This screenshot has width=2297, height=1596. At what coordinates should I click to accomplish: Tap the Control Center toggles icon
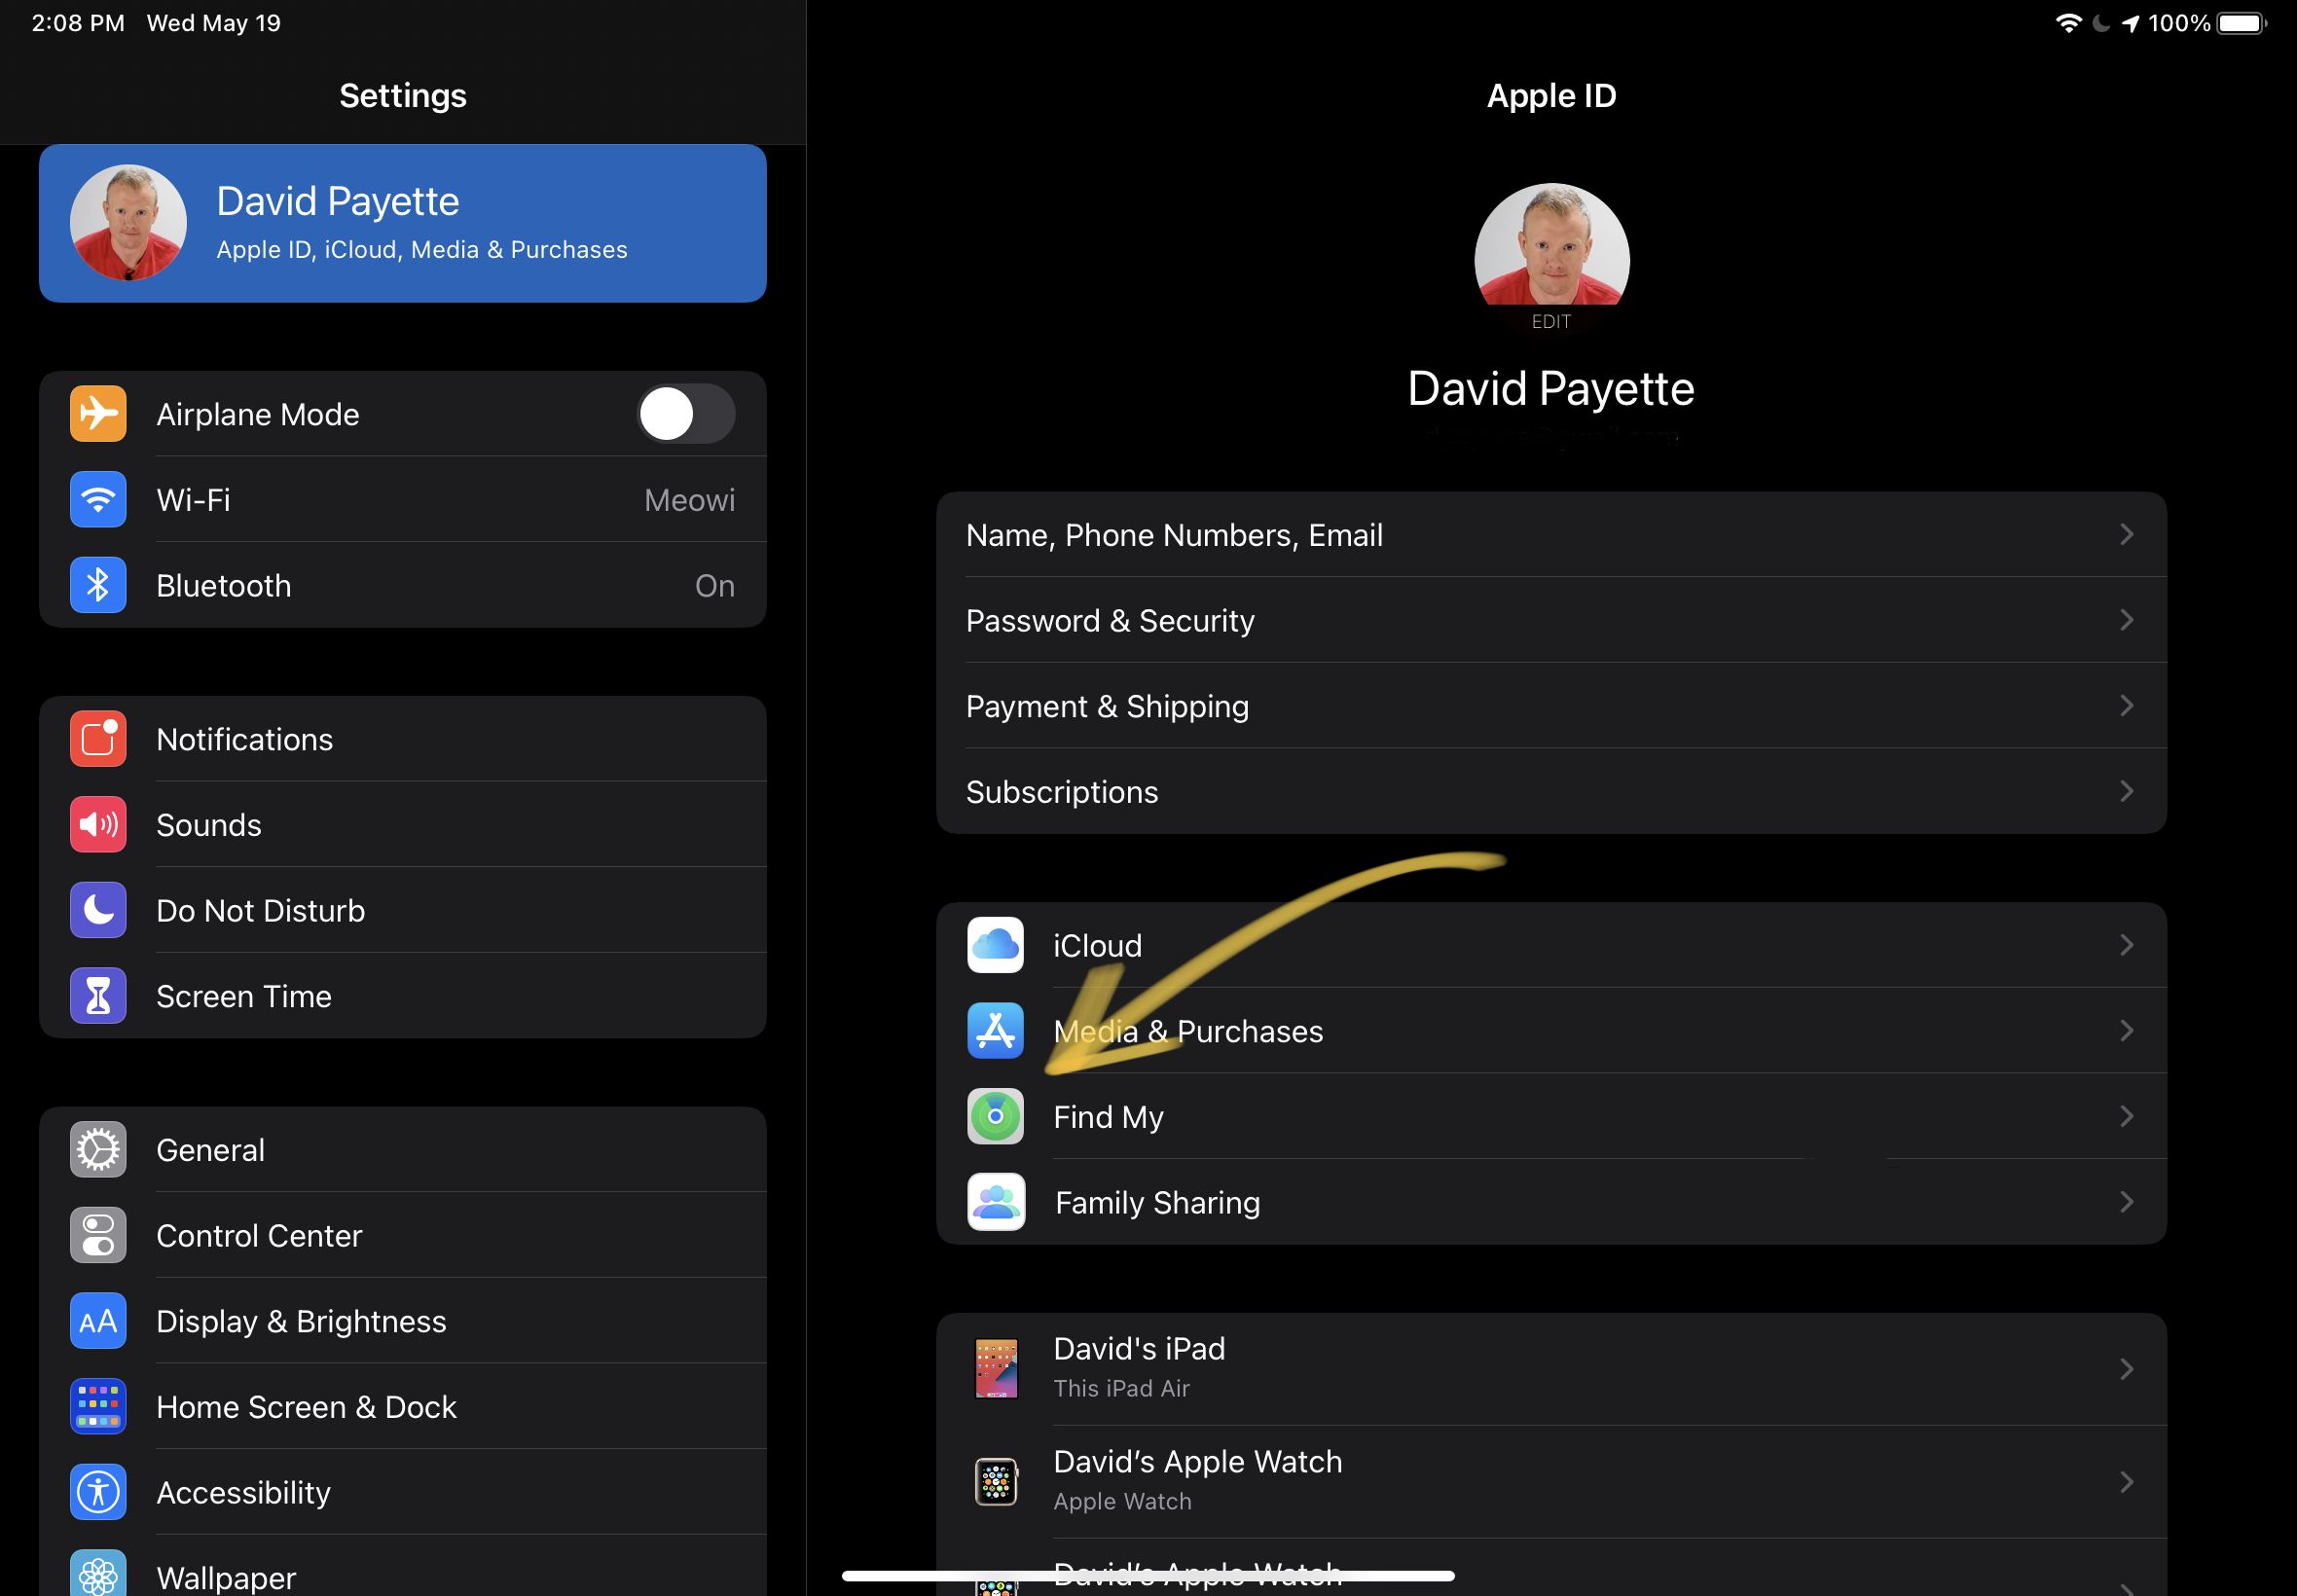(98, 1235)
